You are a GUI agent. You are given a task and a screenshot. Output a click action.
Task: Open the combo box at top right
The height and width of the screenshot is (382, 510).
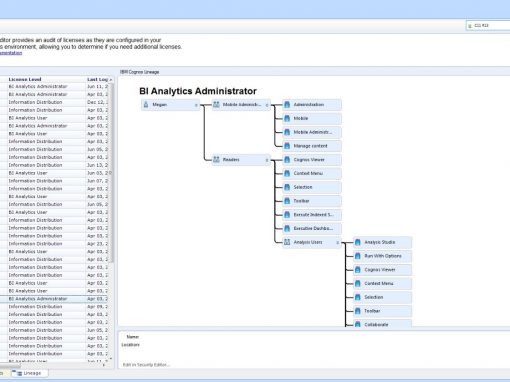click(x=488, y=26)
